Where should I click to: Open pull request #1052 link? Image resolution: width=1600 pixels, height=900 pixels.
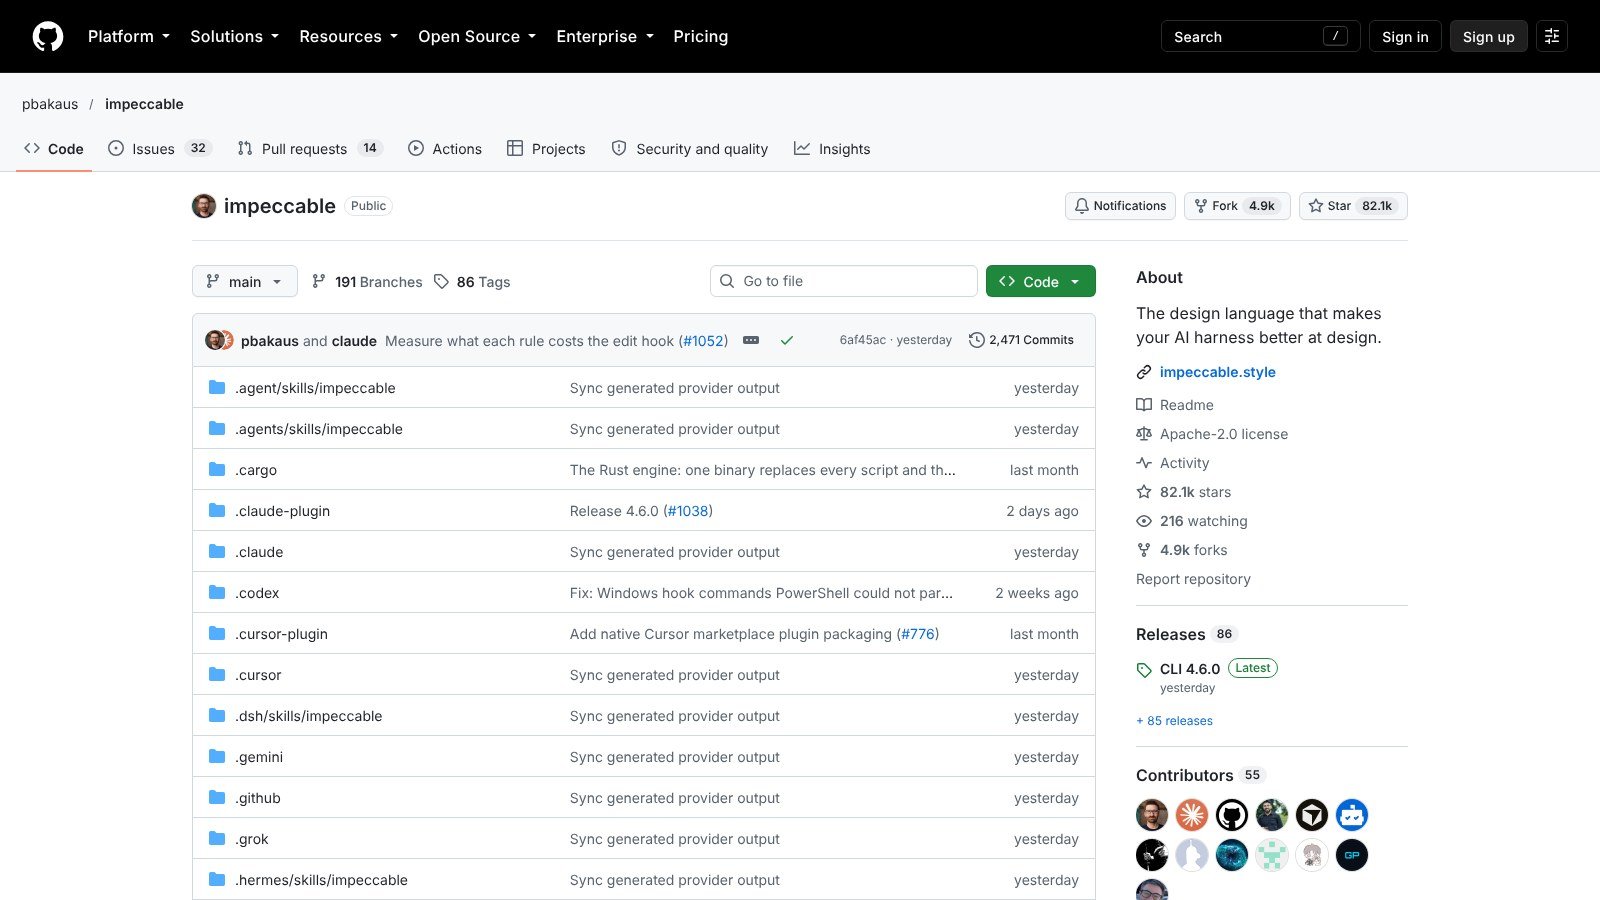pyautogui.click(x=703, y=341)
